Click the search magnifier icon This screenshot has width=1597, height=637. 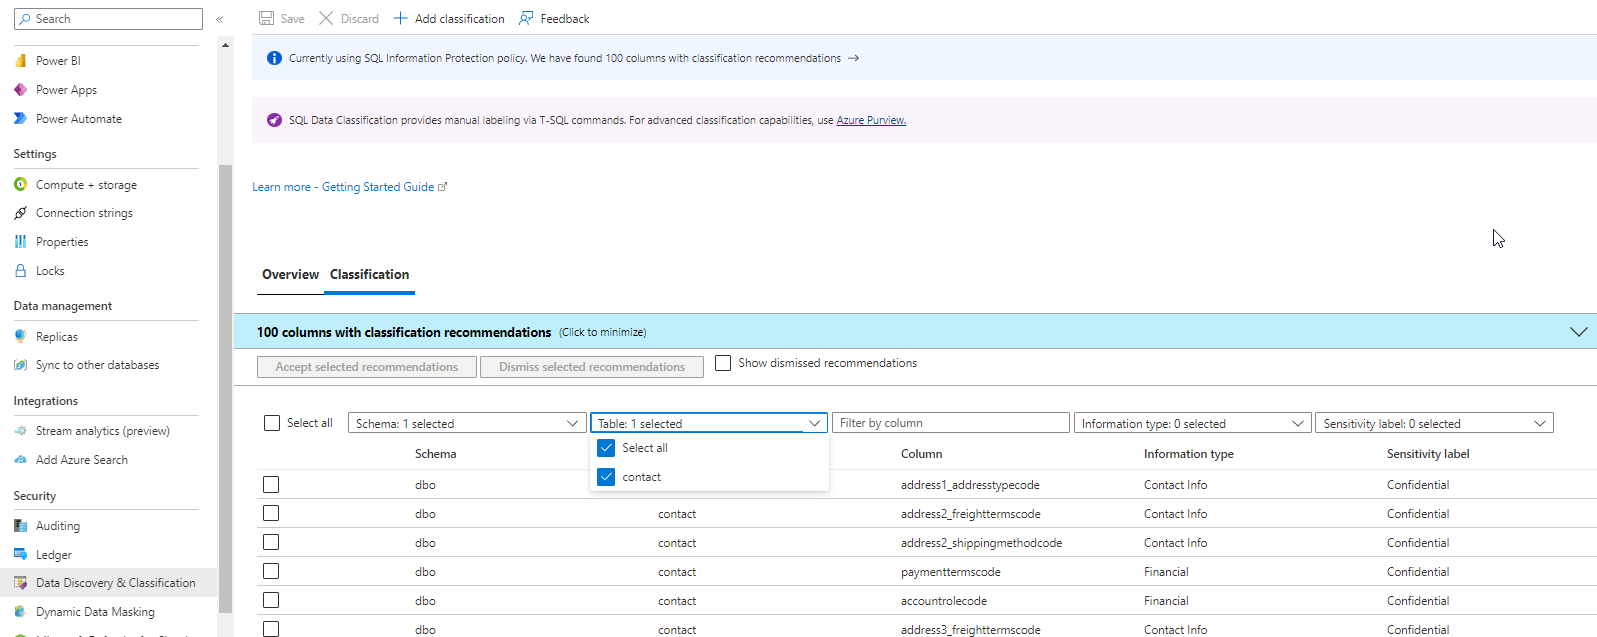(x=24, y=19)
